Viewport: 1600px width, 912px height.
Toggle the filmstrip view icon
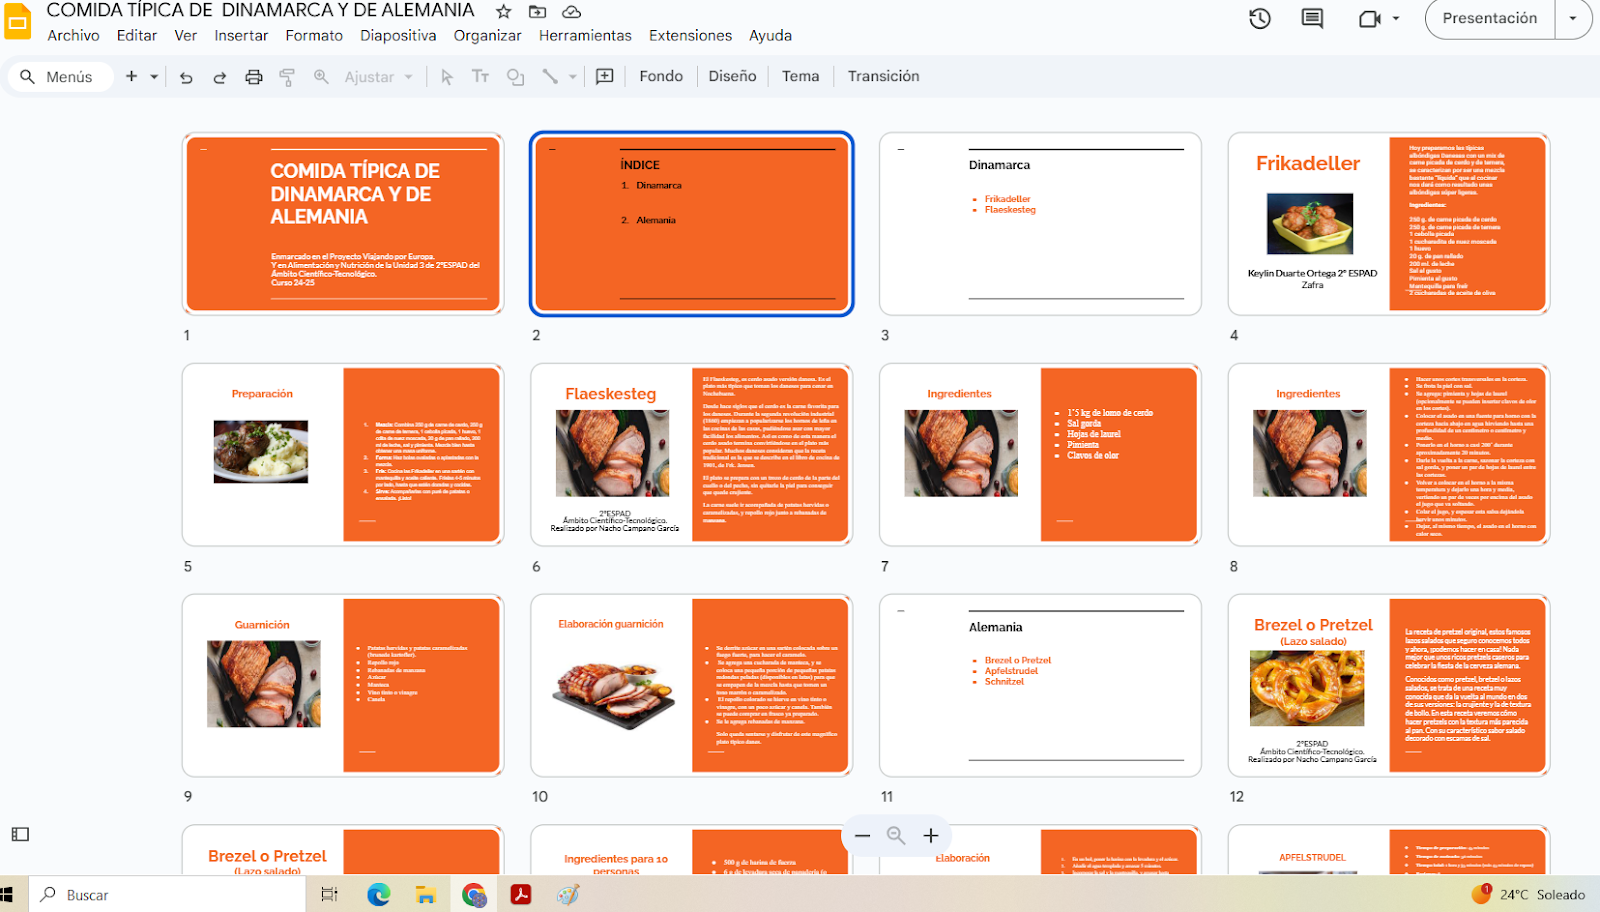coord(20,834)
